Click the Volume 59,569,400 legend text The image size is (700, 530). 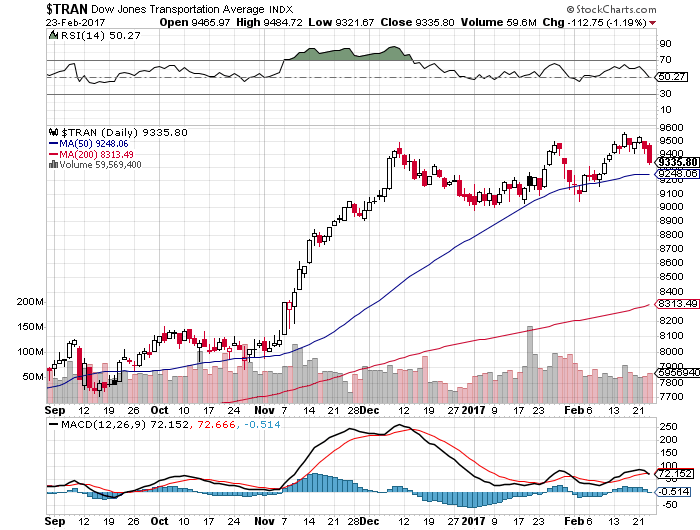click(100, 165)
